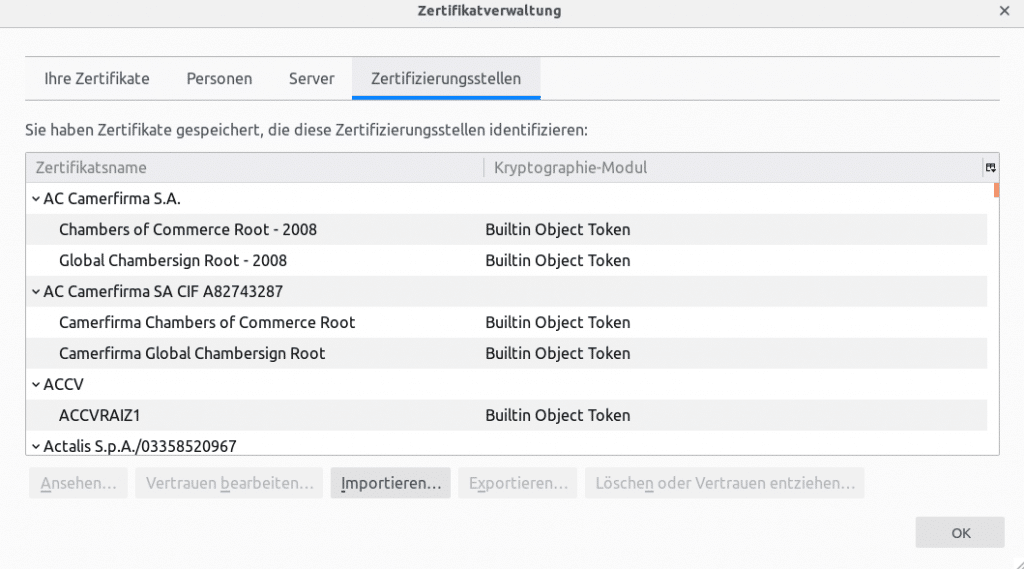Select Camerfirma Global Chambersign Root row

click(x=192, y=354)
